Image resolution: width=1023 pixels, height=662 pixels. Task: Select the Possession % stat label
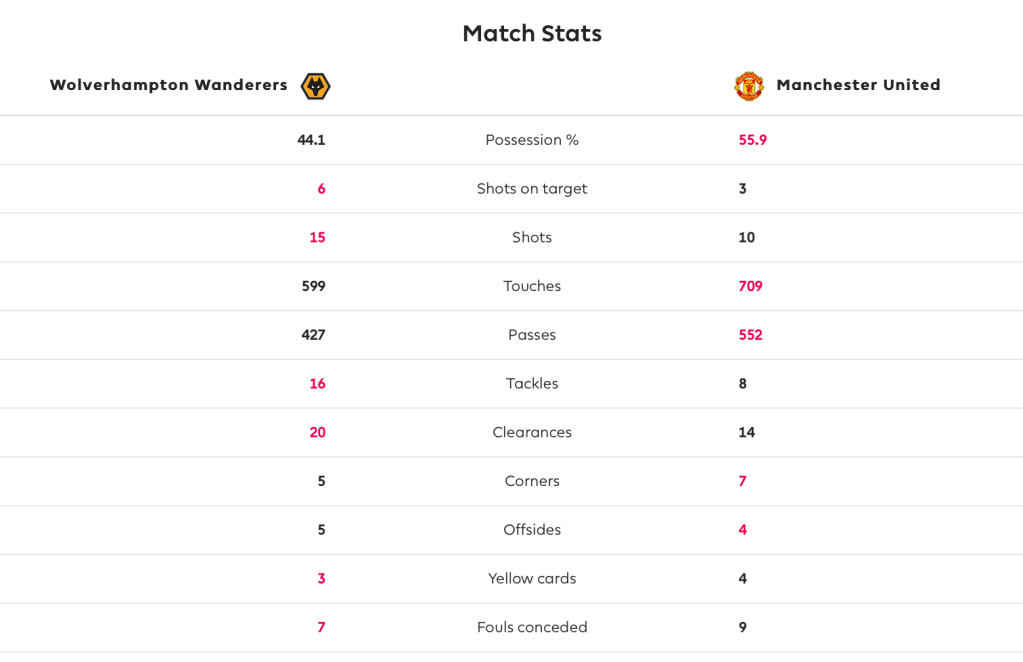click(532, 140)
